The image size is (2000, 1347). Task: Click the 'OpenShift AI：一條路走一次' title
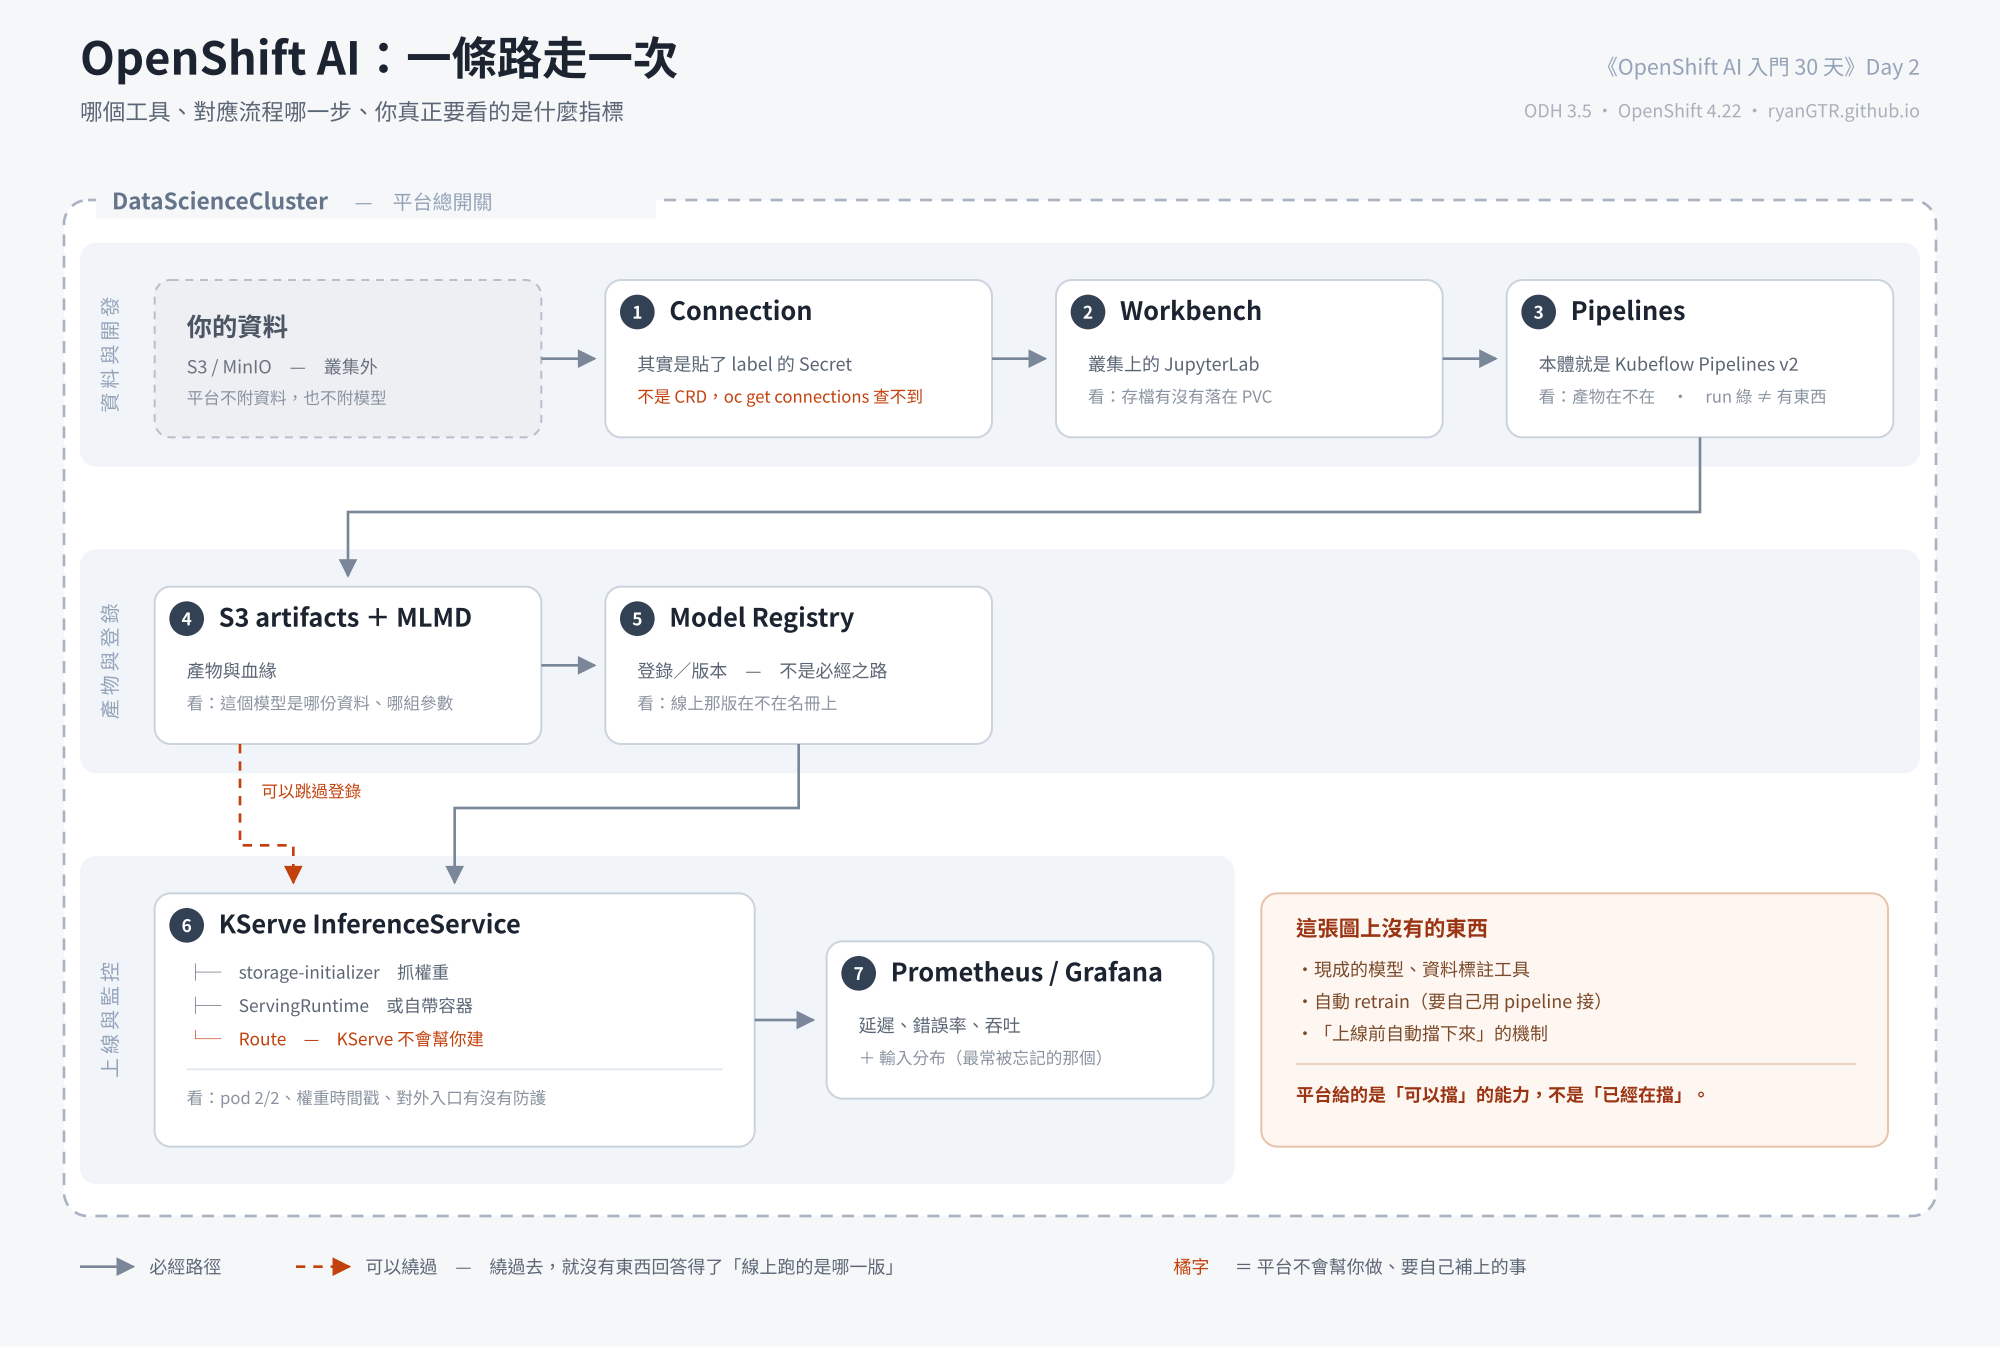tap(379, 58)
